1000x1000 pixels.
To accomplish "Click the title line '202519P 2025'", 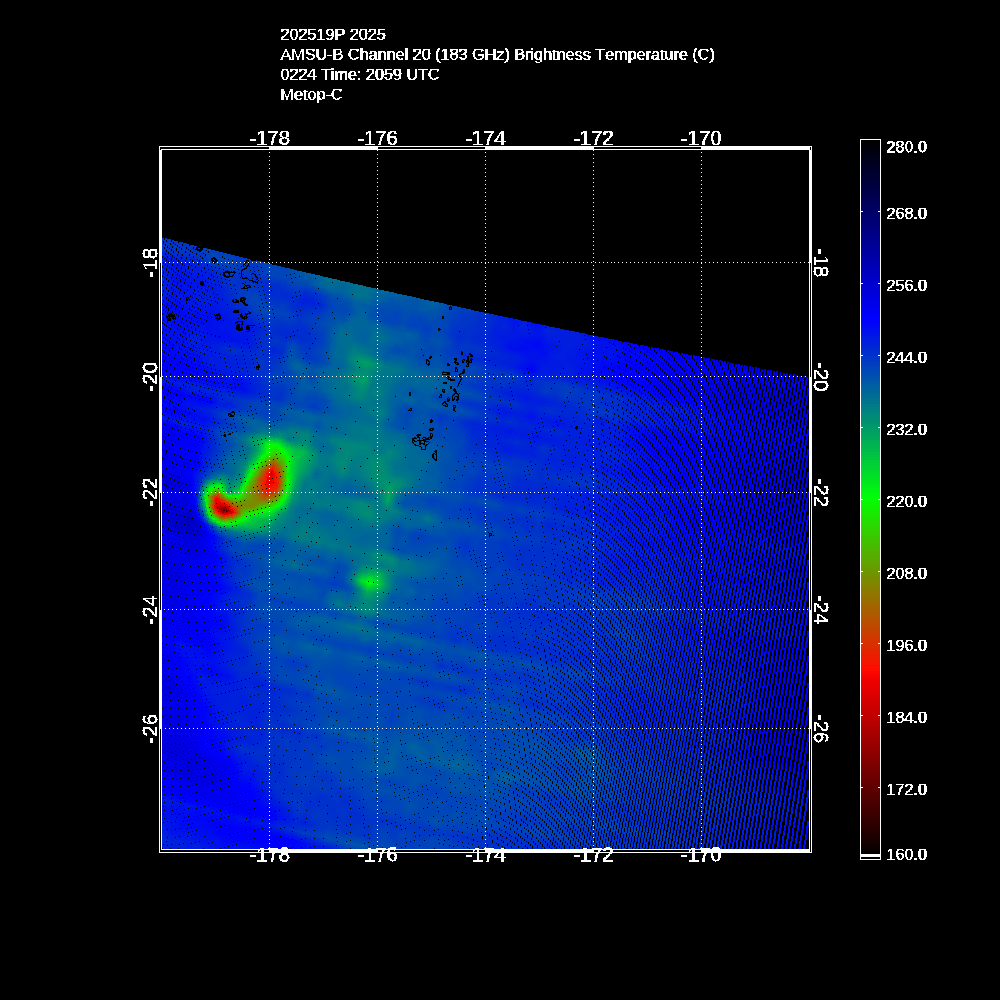I will pos(333,34).
